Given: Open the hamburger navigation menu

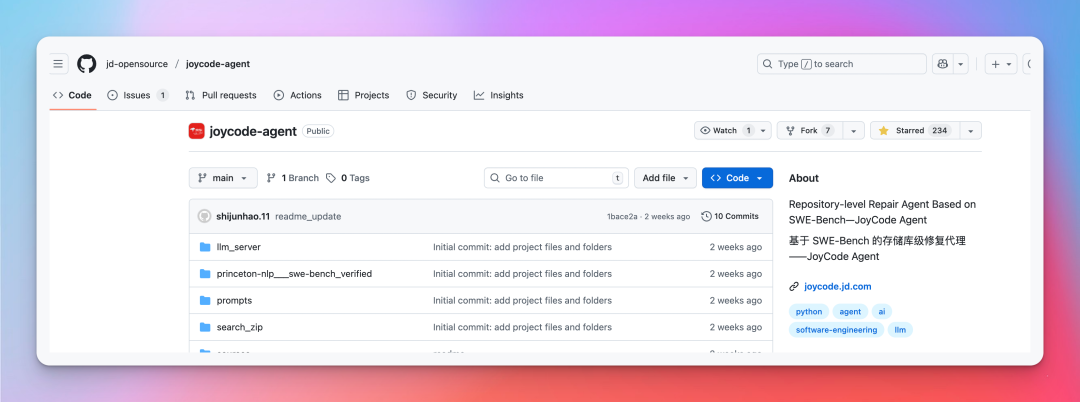Looking at the screenshot, I should tap(59, 64).
